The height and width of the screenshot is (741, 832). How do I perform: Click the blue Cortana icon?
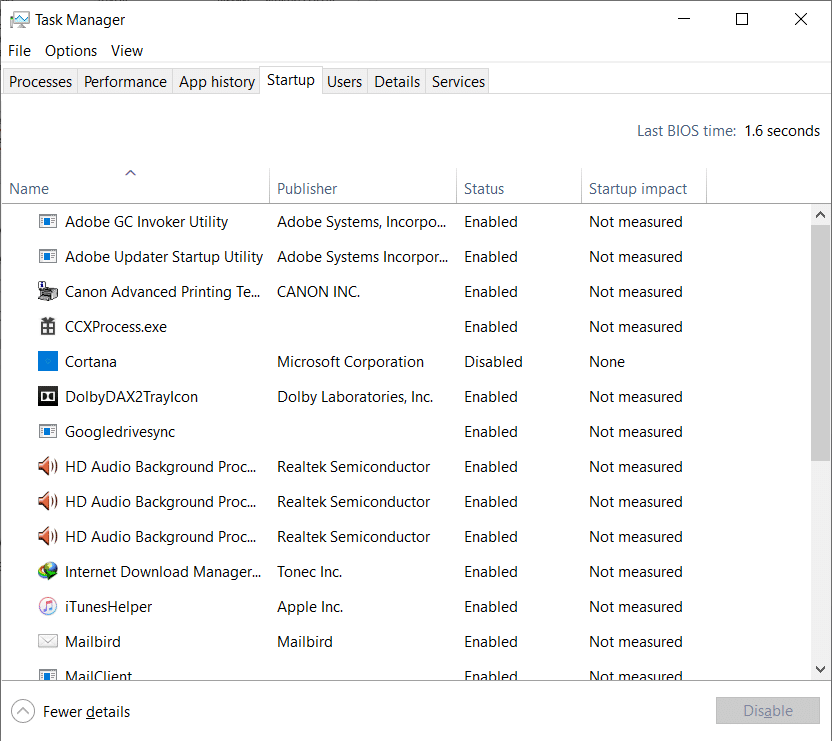coord(48,362)
